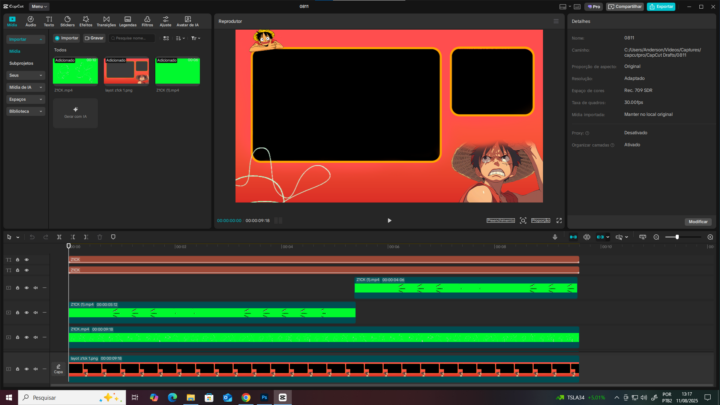The image size is (720, 405).
Task: Mute the layot z1ck 1.png track
Action: [35, 369]
